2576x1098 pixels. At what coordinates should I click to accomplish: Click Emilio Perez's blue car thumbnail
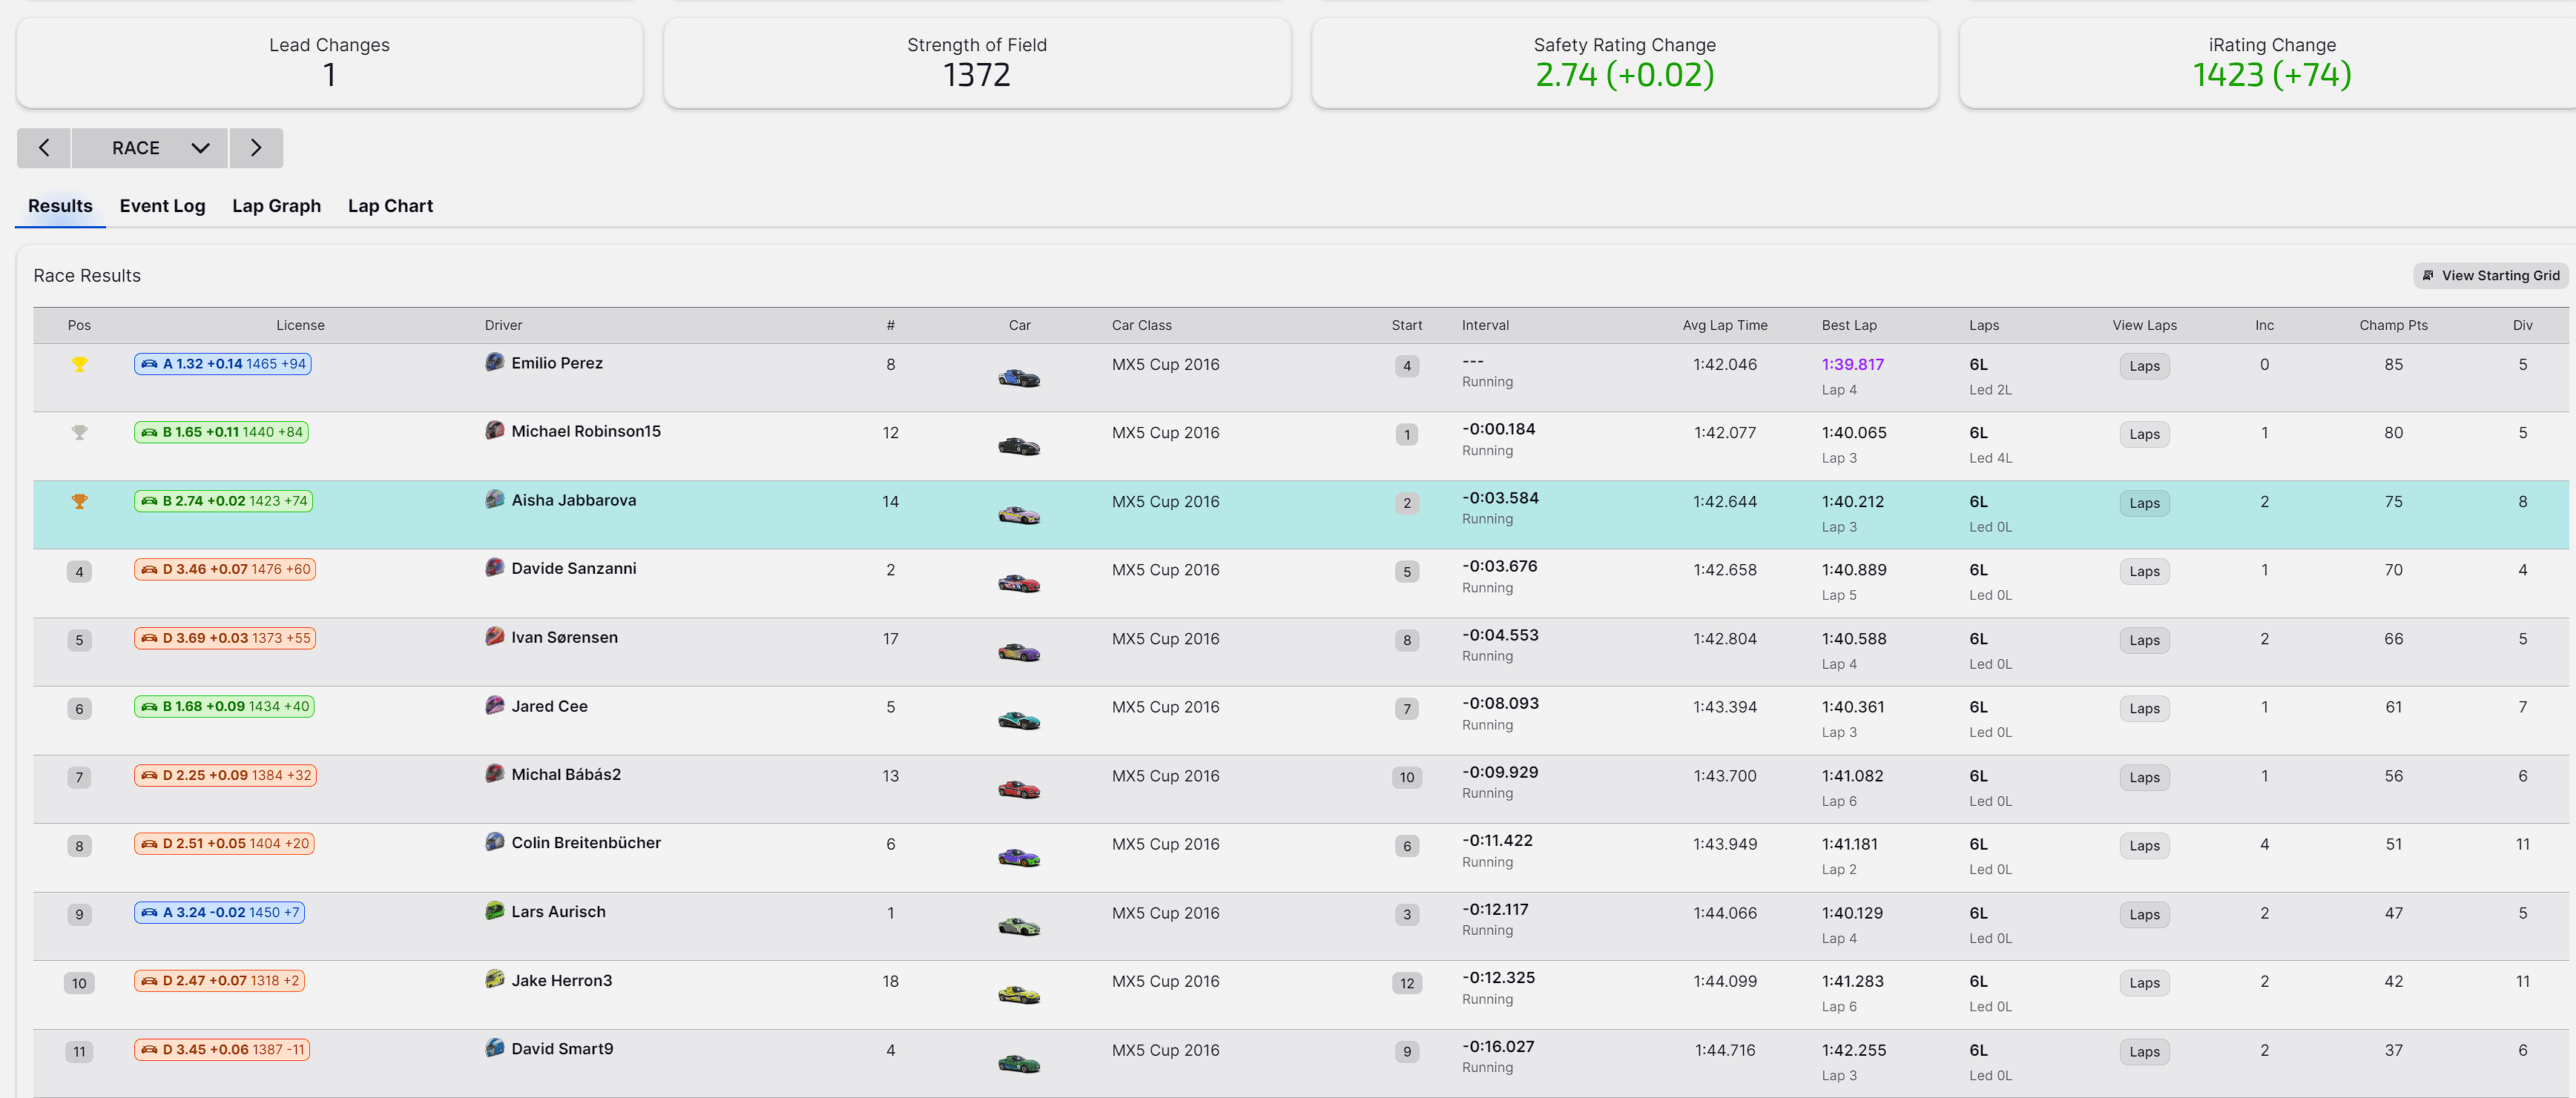(x=1019, y=377)
